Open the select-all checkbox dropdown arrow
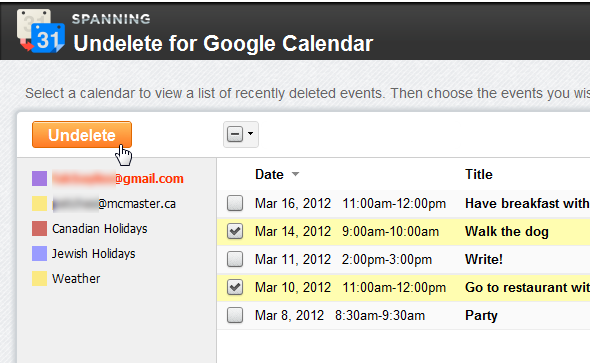The width and height of the screenshot is (590, 363). point(250,134)
